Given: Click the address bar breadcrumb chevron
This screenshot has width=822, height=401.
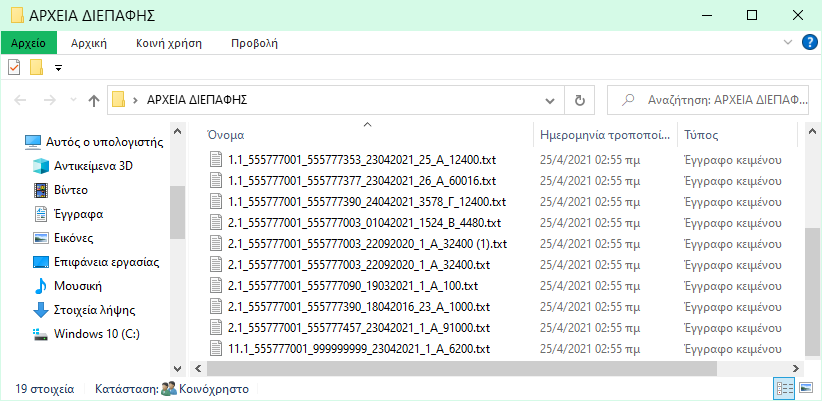Looking at the screenshot, I should pos(136,100).
